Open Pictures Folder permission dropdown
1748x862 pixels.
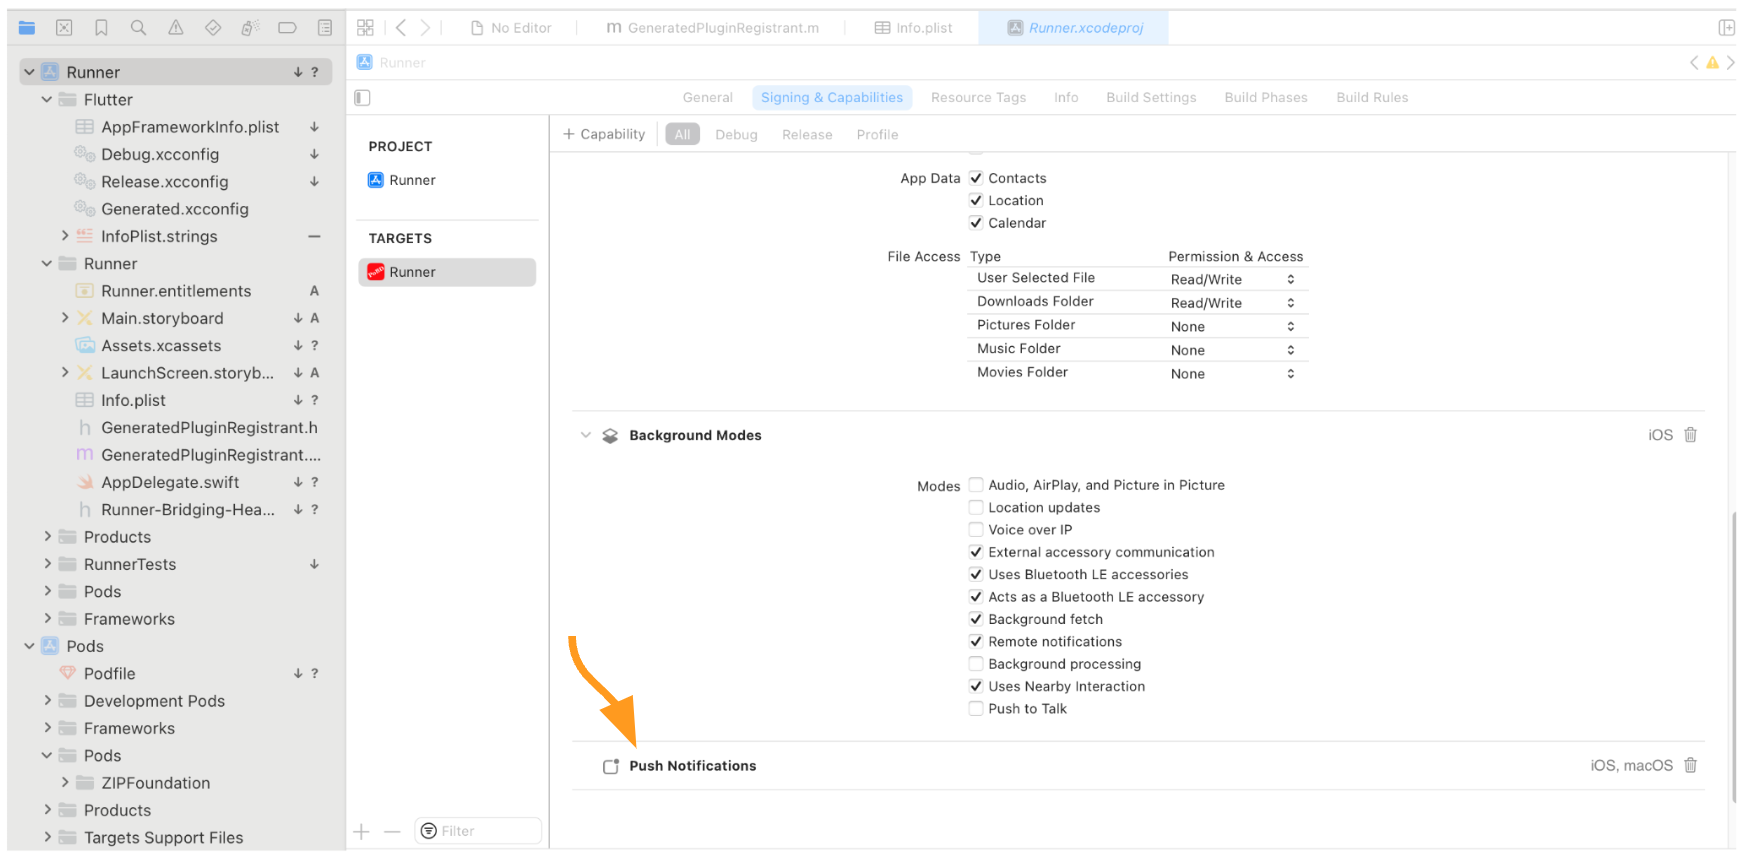coord(1233,327)
